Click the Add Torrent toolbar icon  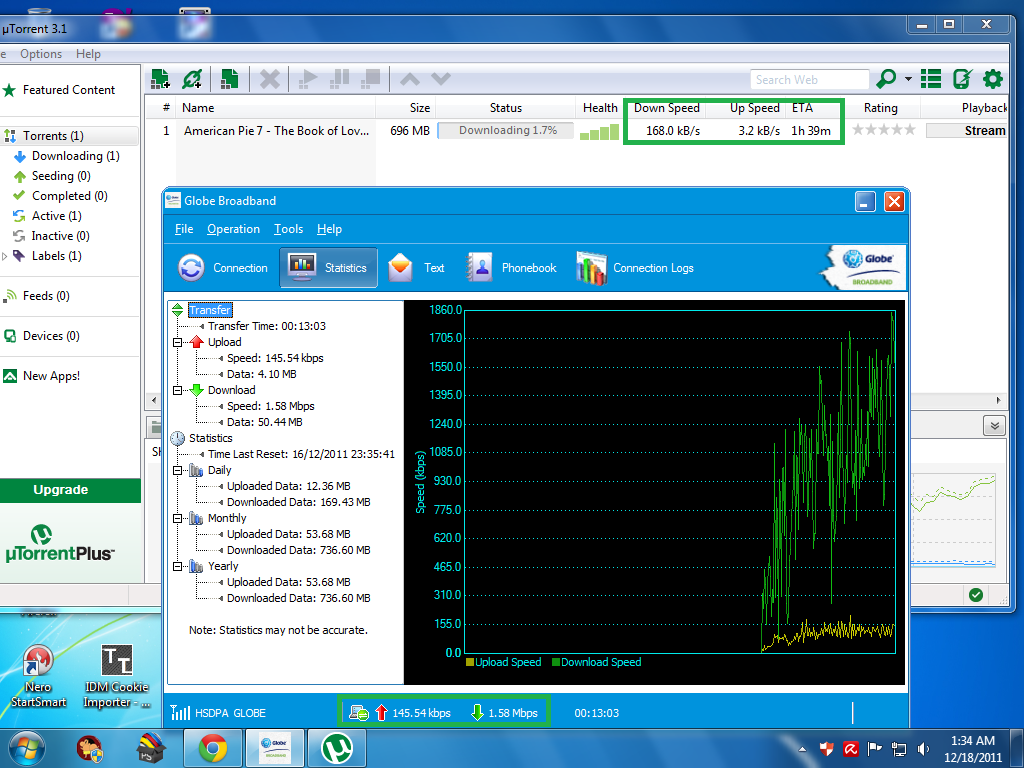pyautogui.click(x=160, y=79)
